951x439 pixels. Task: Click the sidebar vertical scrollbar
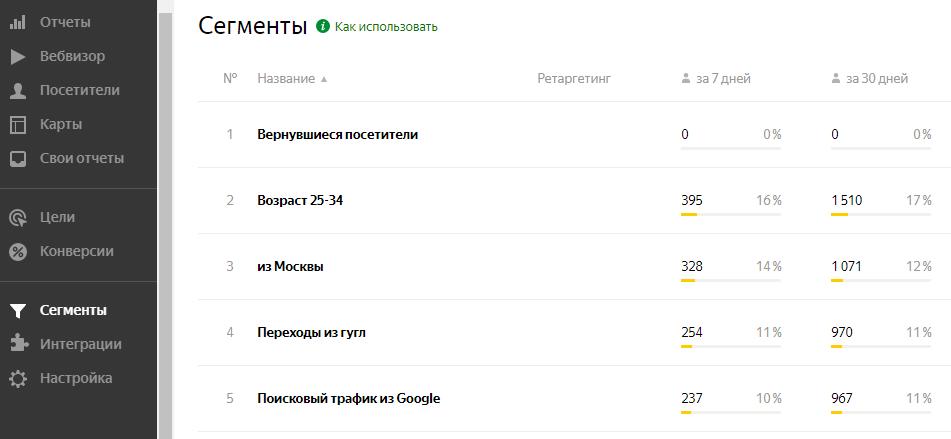point(165,220)
